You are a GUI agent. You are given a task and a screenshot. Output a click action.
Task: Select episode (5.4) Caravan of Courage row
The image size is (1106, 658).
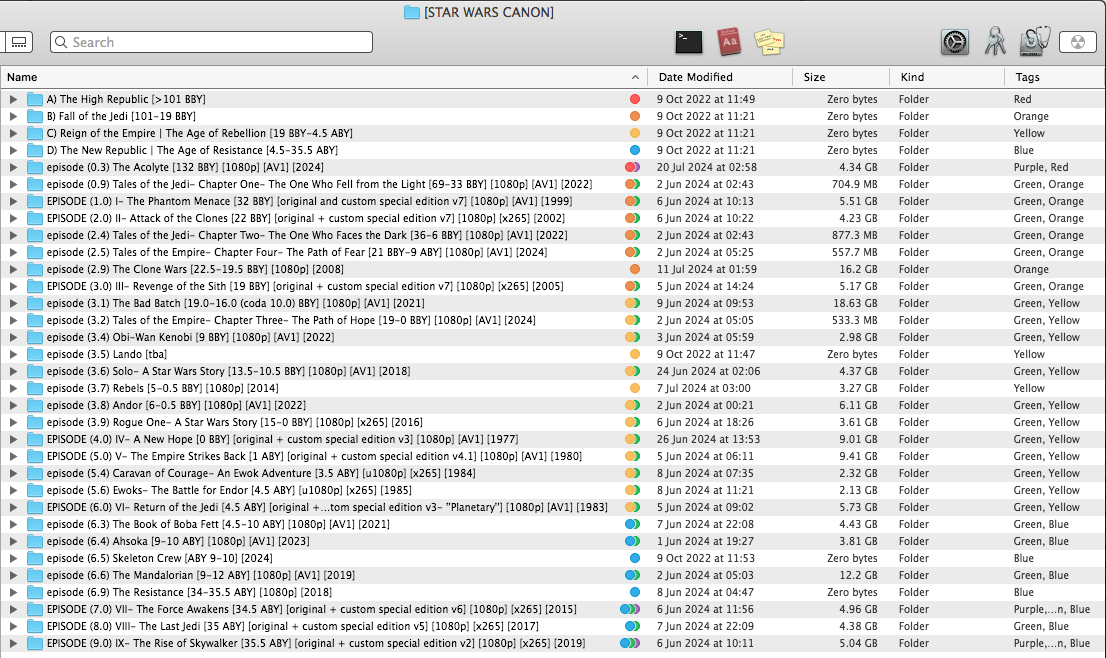click(553, 473)
